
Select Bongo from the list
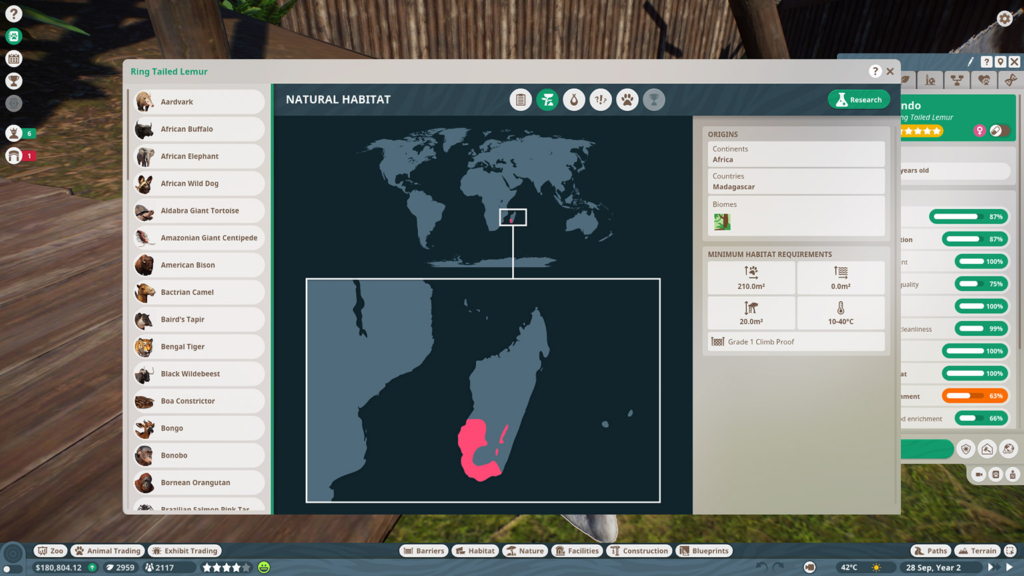tap(199, 428)
